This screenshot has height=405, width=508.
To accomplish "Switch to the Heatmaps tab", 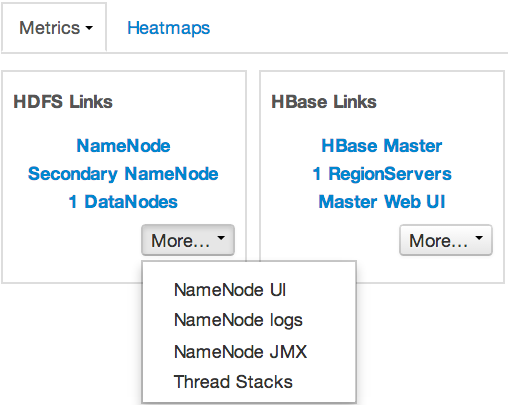I will [169, 28].
